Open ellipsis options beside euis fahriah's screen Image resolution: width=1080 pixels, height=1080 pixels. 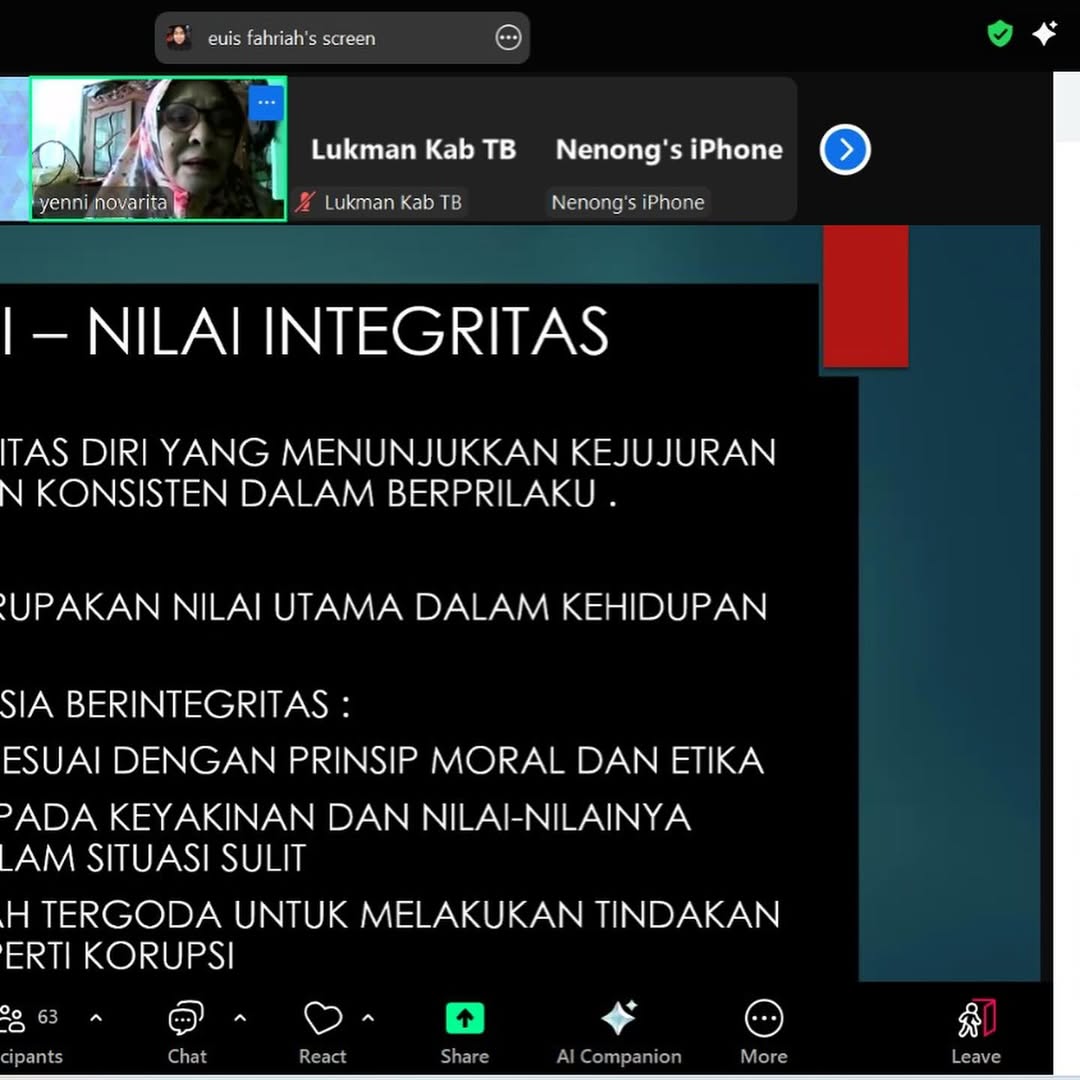508,38
